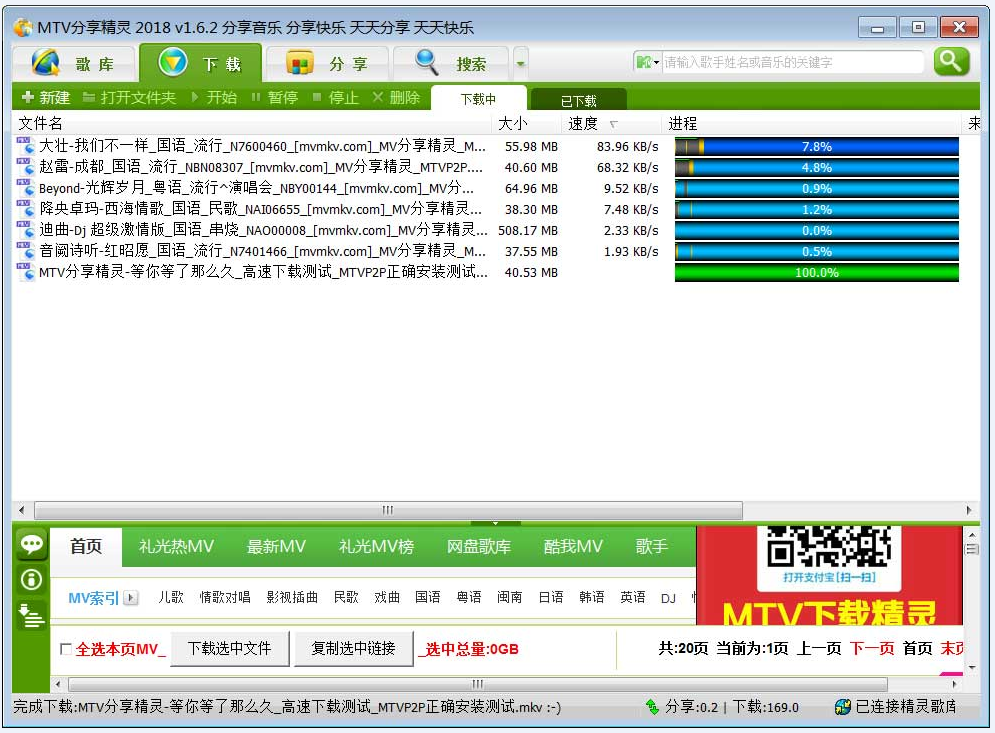Viewport: 995px width, 733px height.
Task: Select the download queue icon in sidebar
Action: click(31, 615)
